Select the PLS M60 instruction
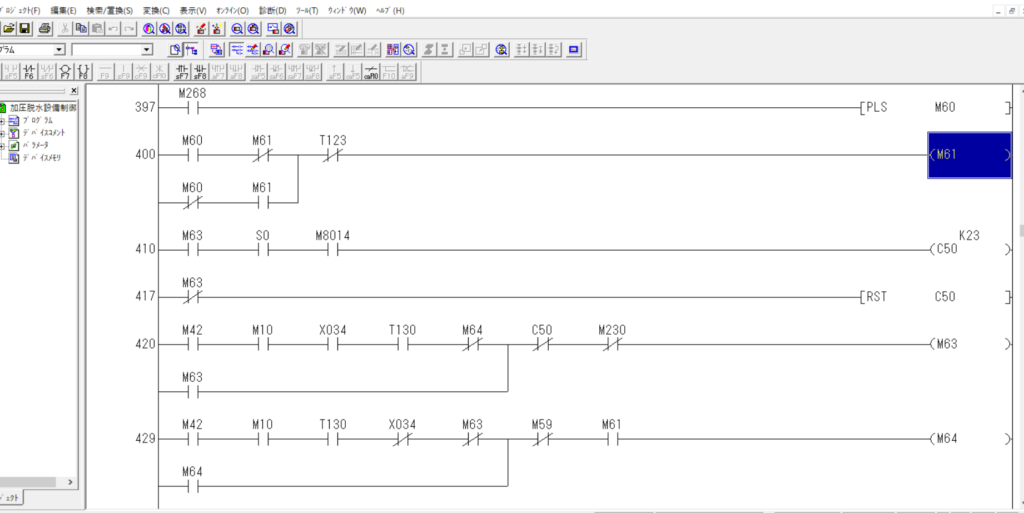Viewport: 1024px width, 513px height. pyautogui.click(x=935, y=108)
